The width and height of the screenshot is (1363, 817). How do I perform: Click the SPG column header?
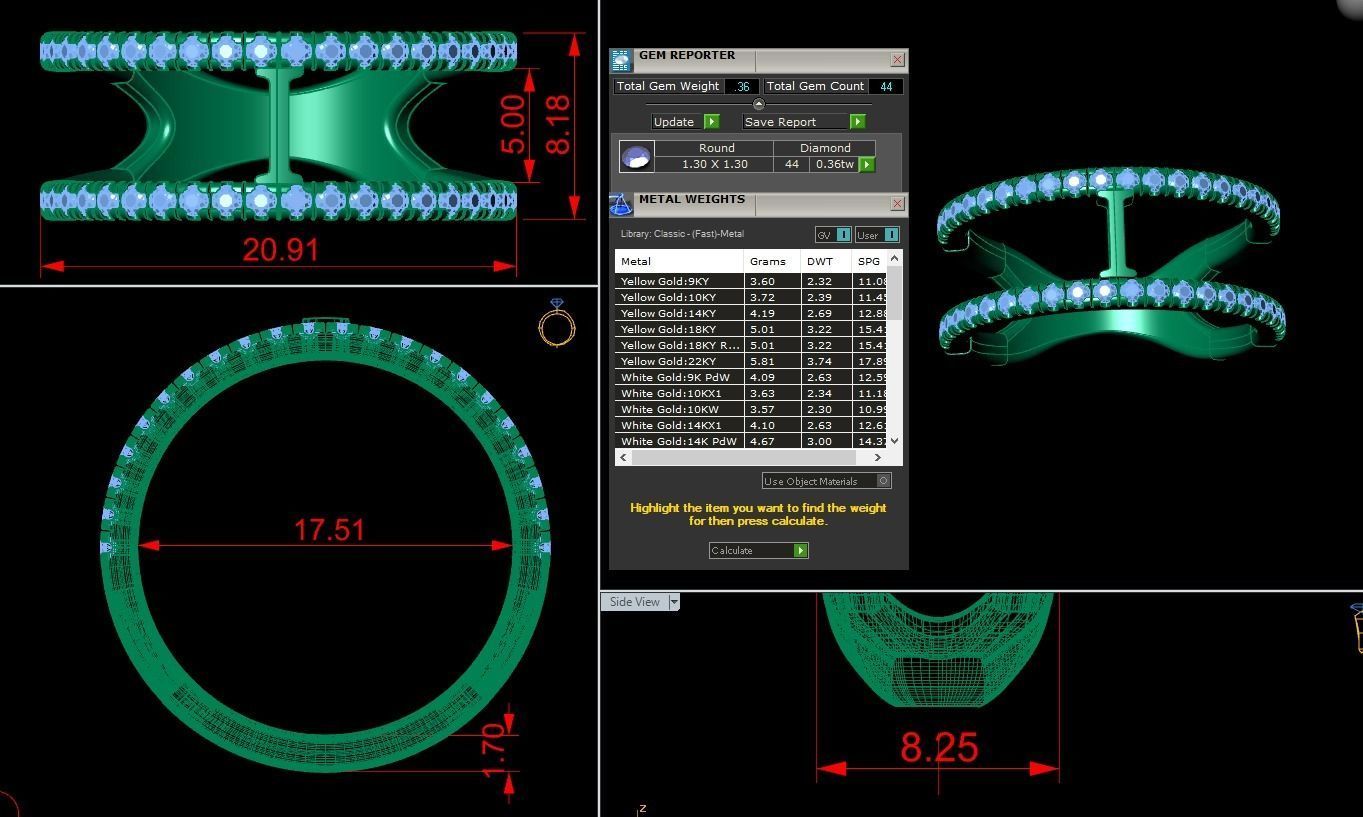(x=869, y=262)
